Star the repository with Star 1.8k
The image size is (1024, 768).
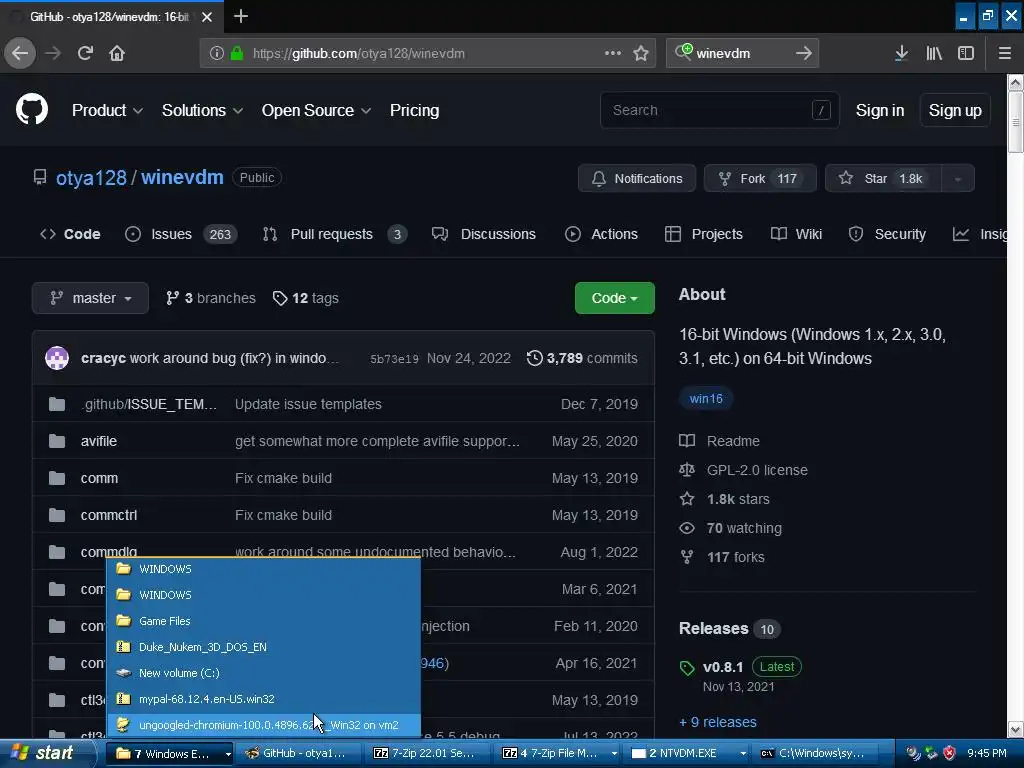tap(884, 178)
